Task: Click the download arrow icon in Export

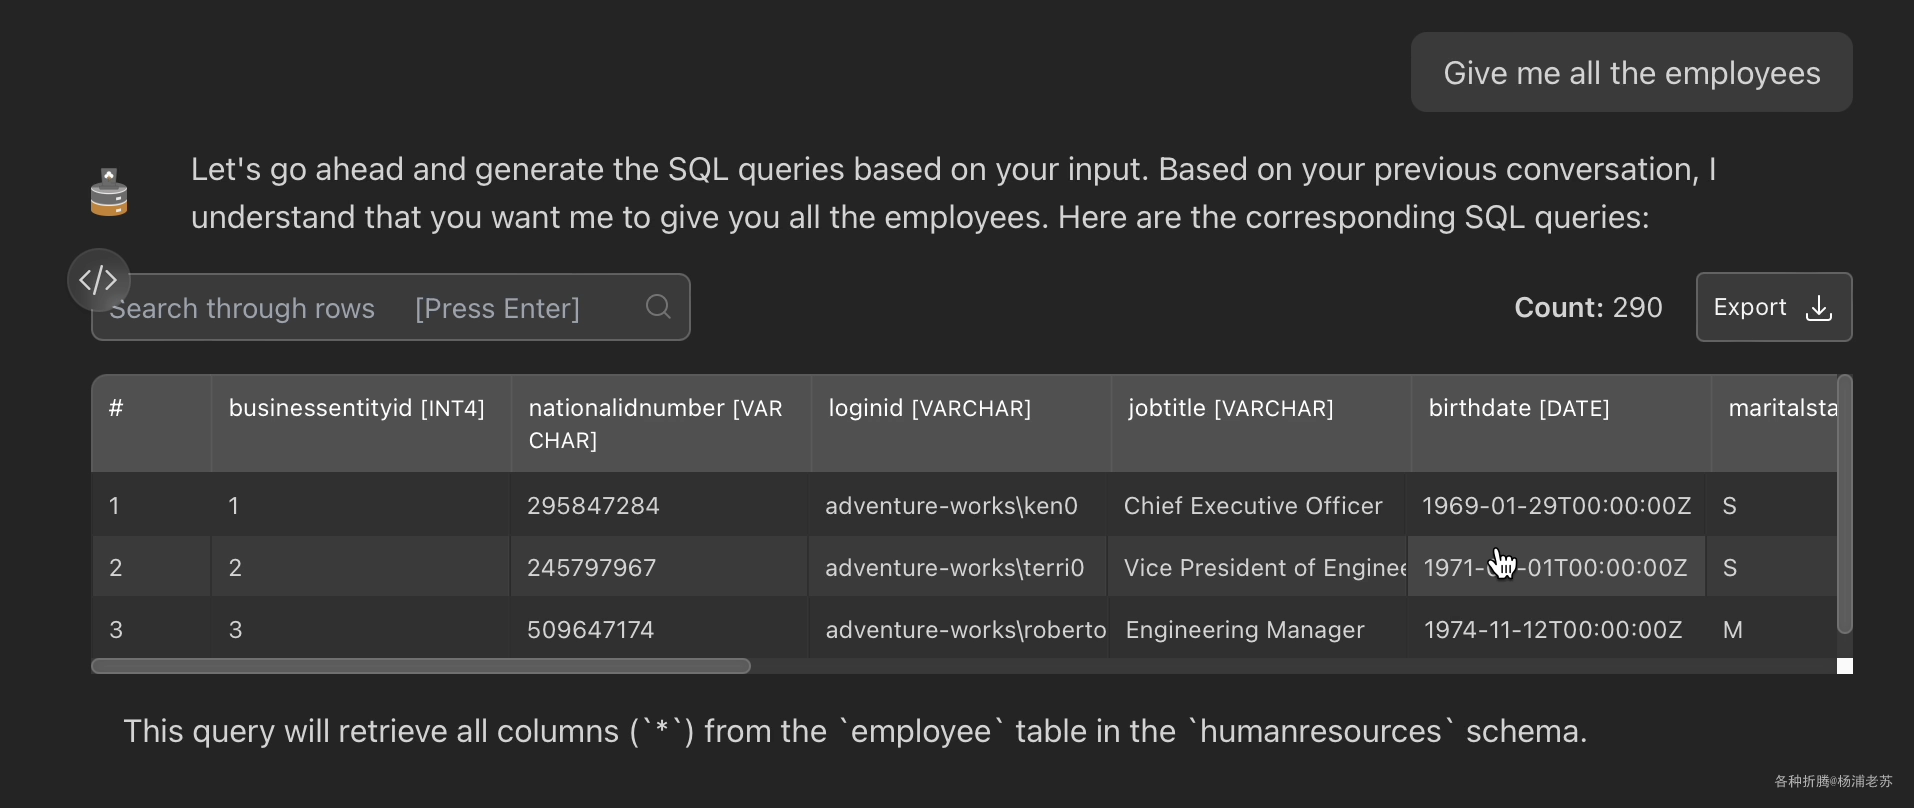Action: 1819,308
